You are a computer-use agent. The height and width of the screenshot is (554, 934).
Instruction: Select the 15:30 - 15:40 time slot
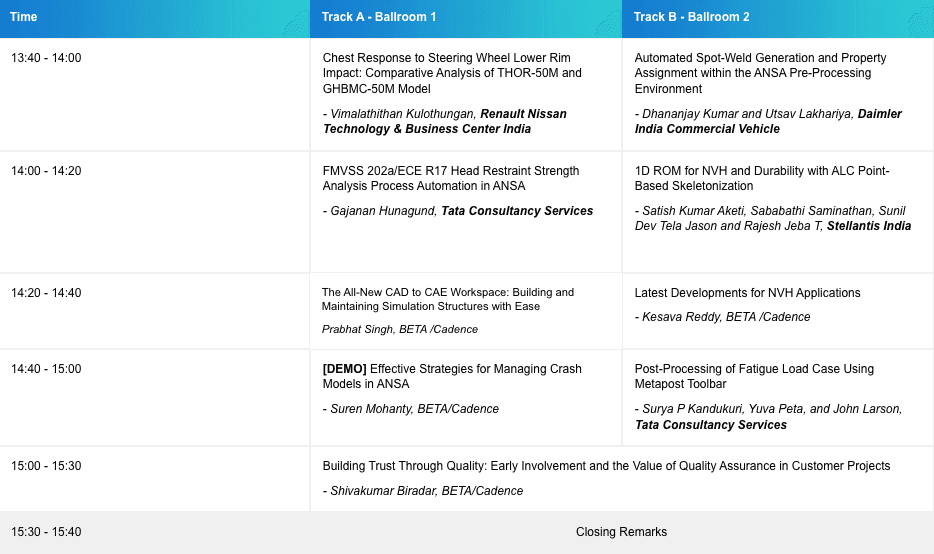tap(46, 532)
